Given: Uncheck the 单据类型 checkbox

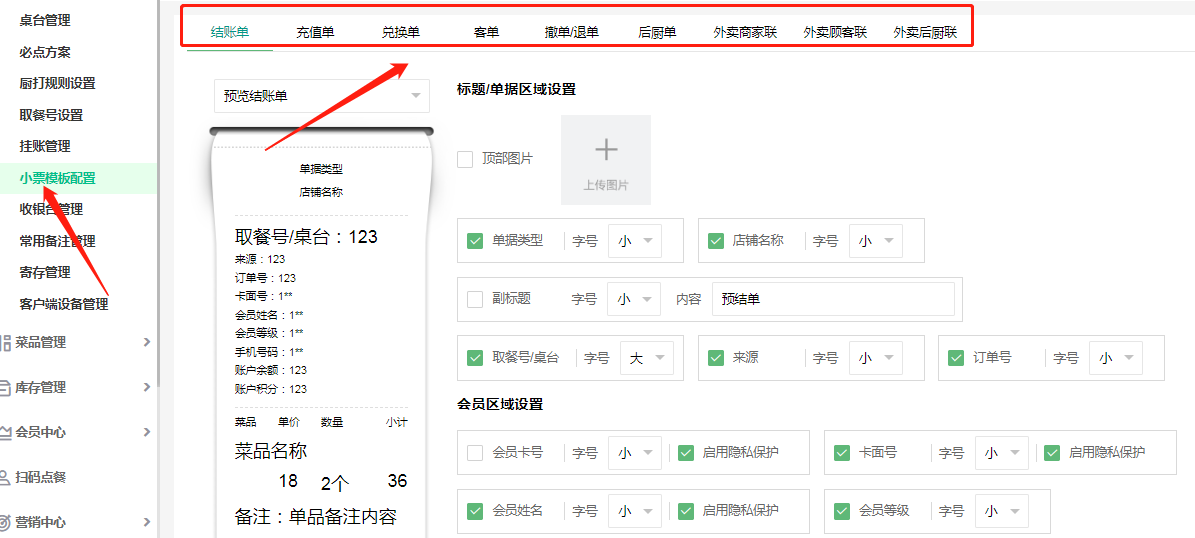Looking at the screenshot, I should click(475, 241).
